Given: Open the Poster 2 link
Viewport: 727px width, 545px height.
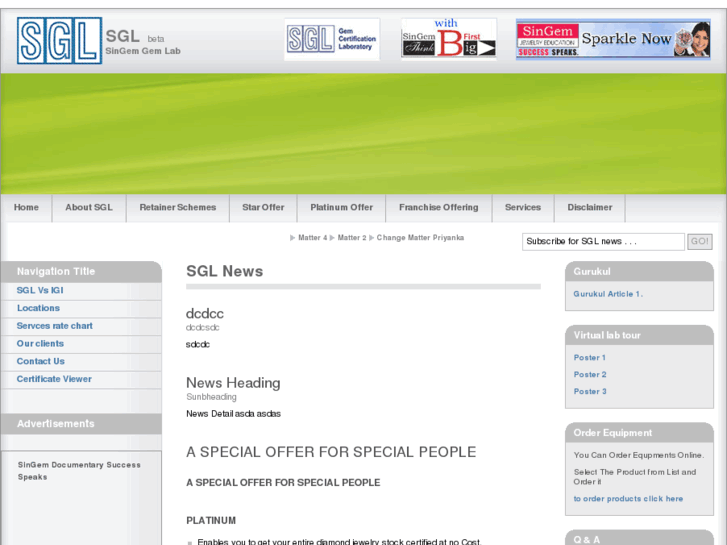Looking at the screenshot, I should pyautogui.click(x=590, y=374).
